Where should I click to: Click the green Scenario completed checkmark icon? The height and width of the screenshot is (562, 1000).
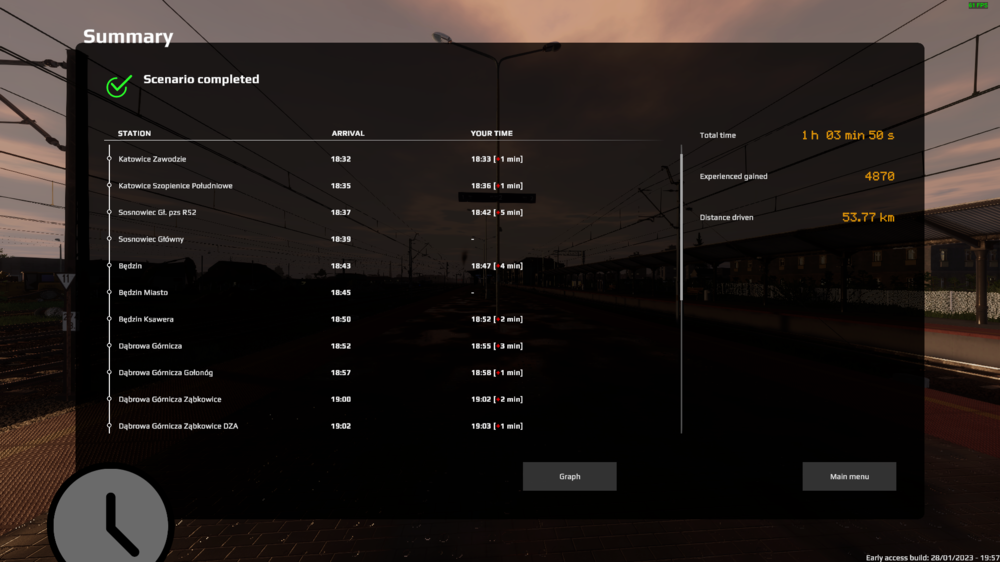119,85
